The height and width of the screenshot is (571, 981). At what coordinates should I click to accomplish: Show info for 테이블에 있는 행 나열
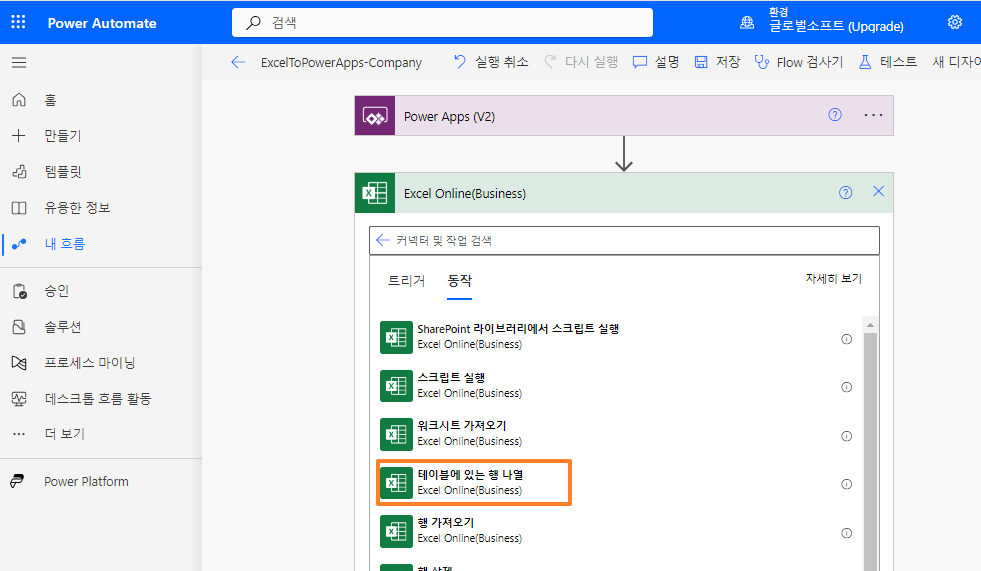(846, 484)
